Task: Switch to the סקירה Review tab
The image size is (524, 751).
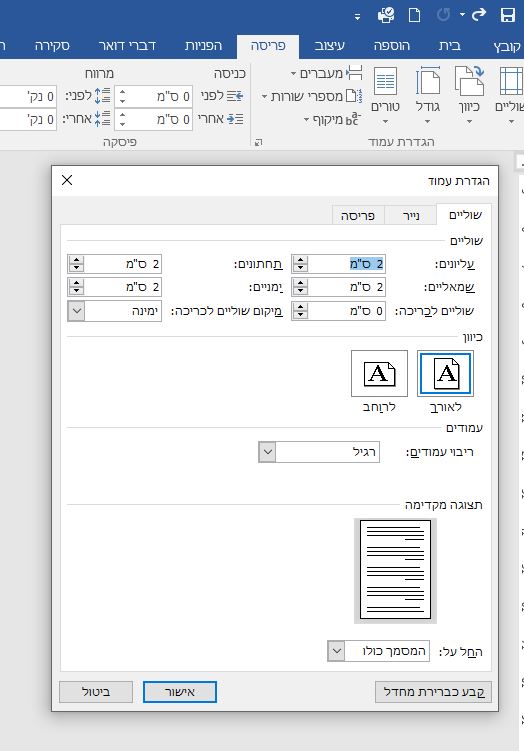Action: (52, 46)
